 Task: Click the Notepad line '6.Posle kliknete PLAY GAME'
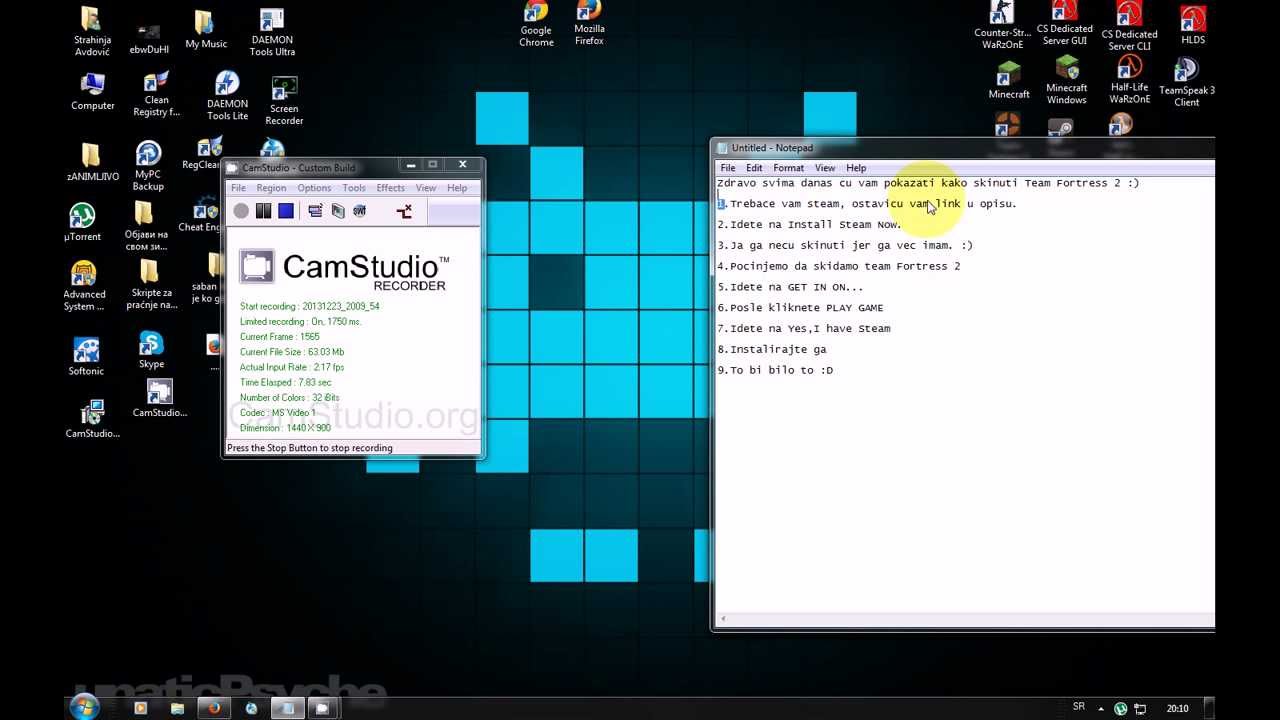(800, 307)
